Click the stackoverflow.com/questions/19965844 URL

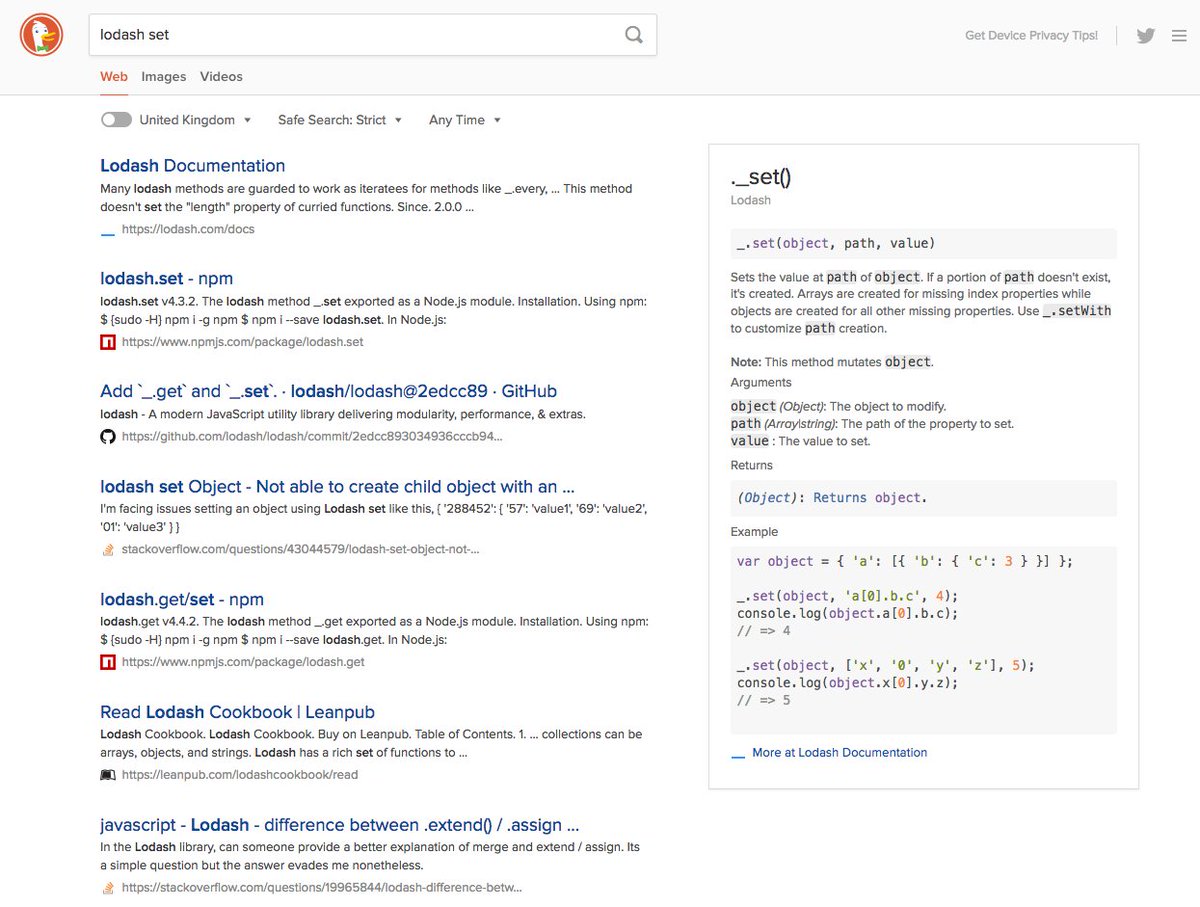coord(322,888)
